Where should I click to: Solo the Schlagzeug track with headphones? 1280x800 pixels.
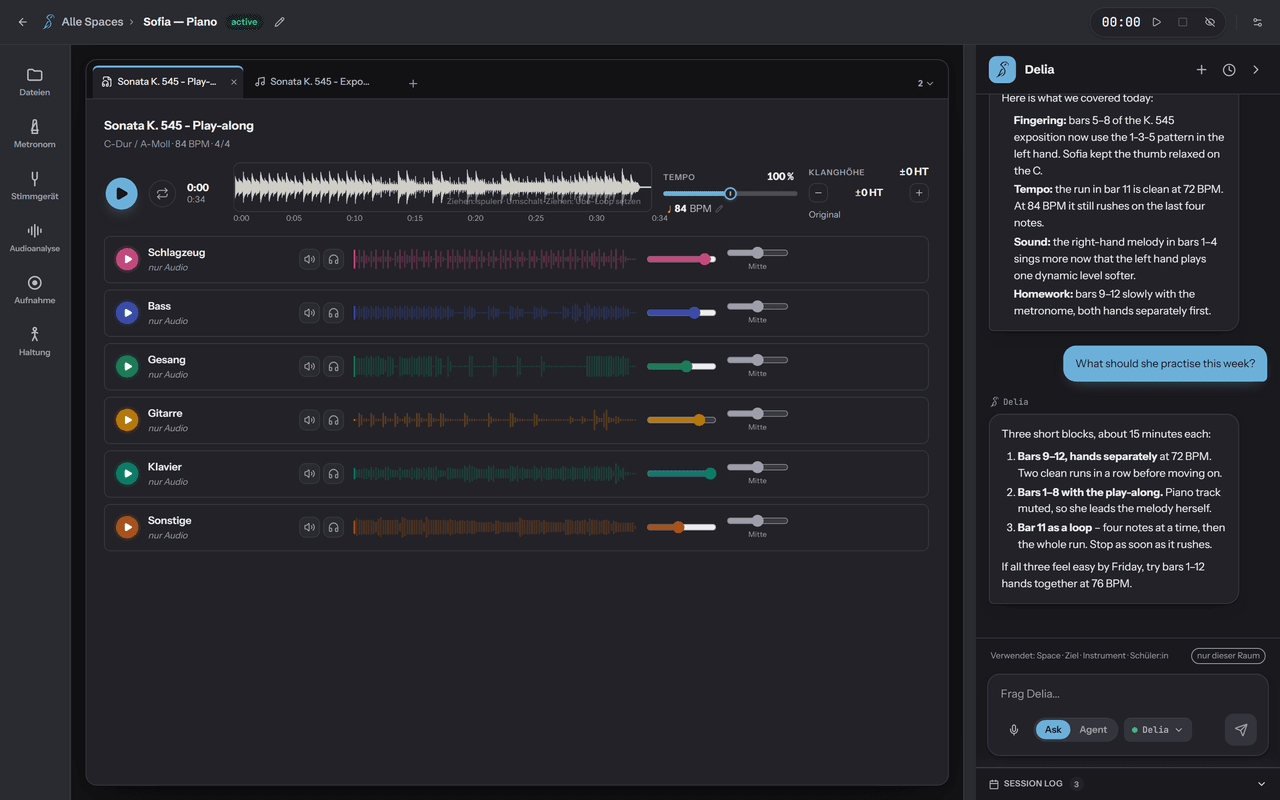[334, 259]
